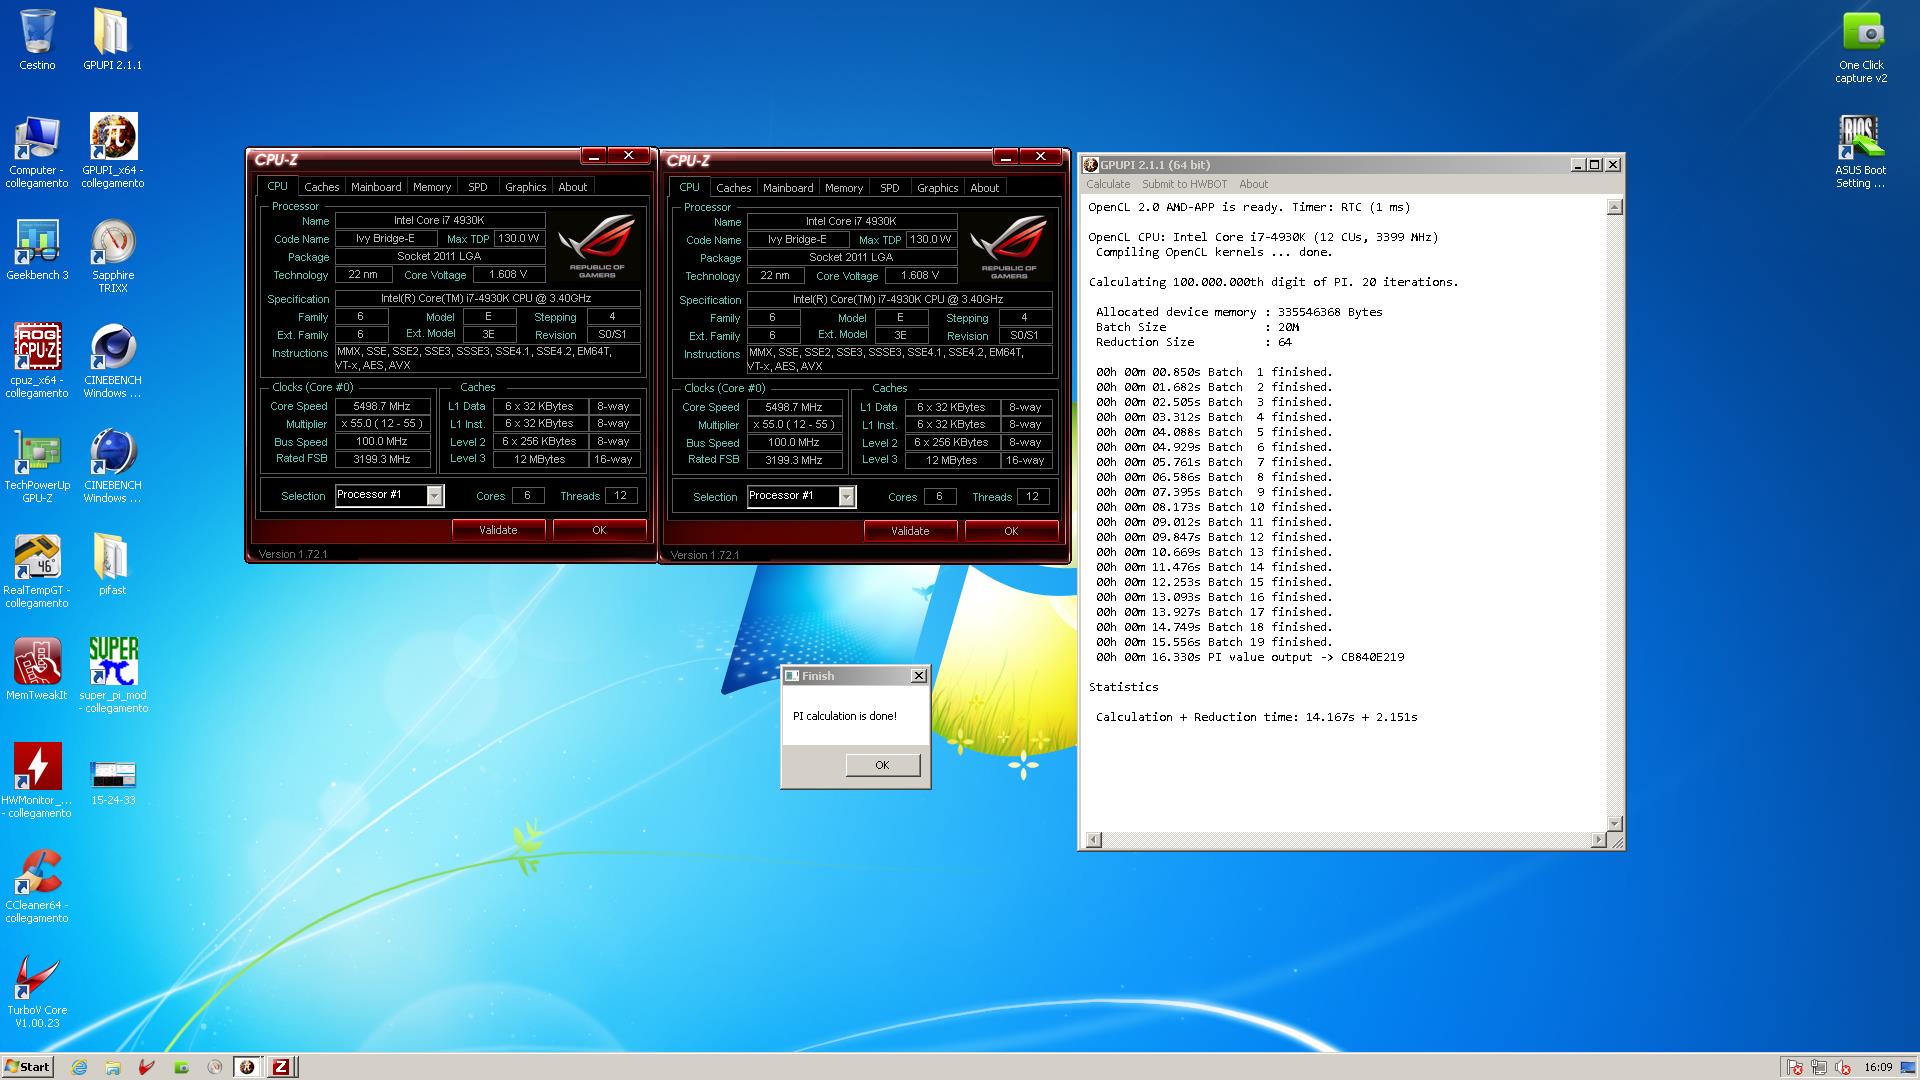This screenshot has width=1920, height=1080.
Task: Launch the ASUS Boot Setting desktop icon
Action: point(1861,151)
